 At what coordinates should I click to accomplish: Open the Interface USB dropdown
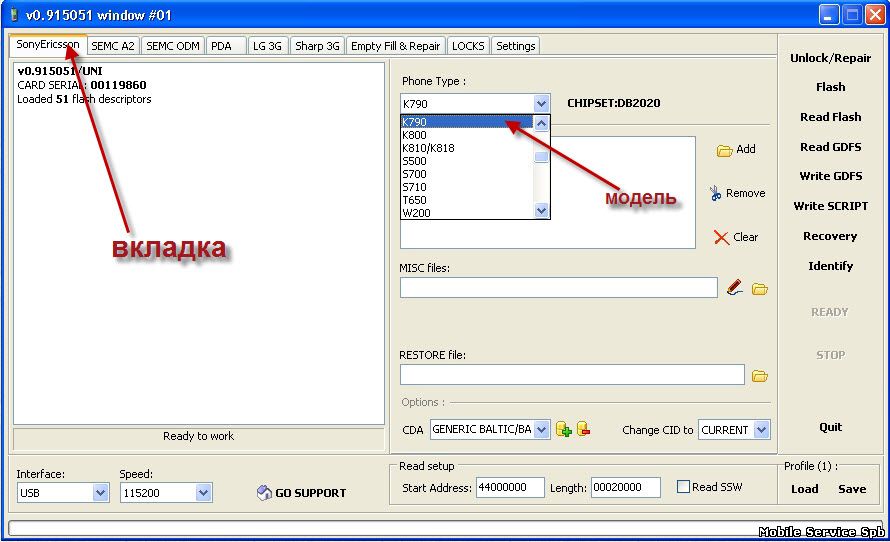pos(100,493)
